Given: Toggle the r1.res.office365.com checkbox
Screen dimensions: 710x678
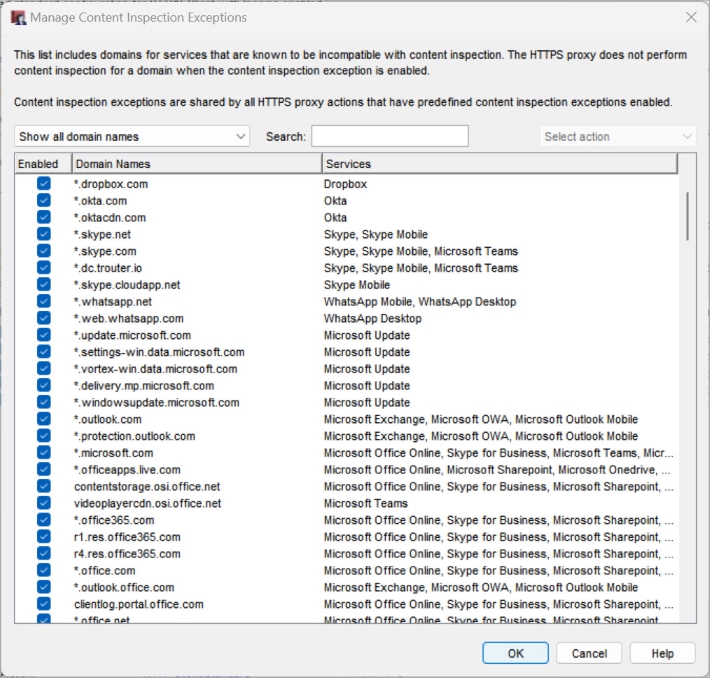Looking at the screenshot, I should tap(44, 536).
